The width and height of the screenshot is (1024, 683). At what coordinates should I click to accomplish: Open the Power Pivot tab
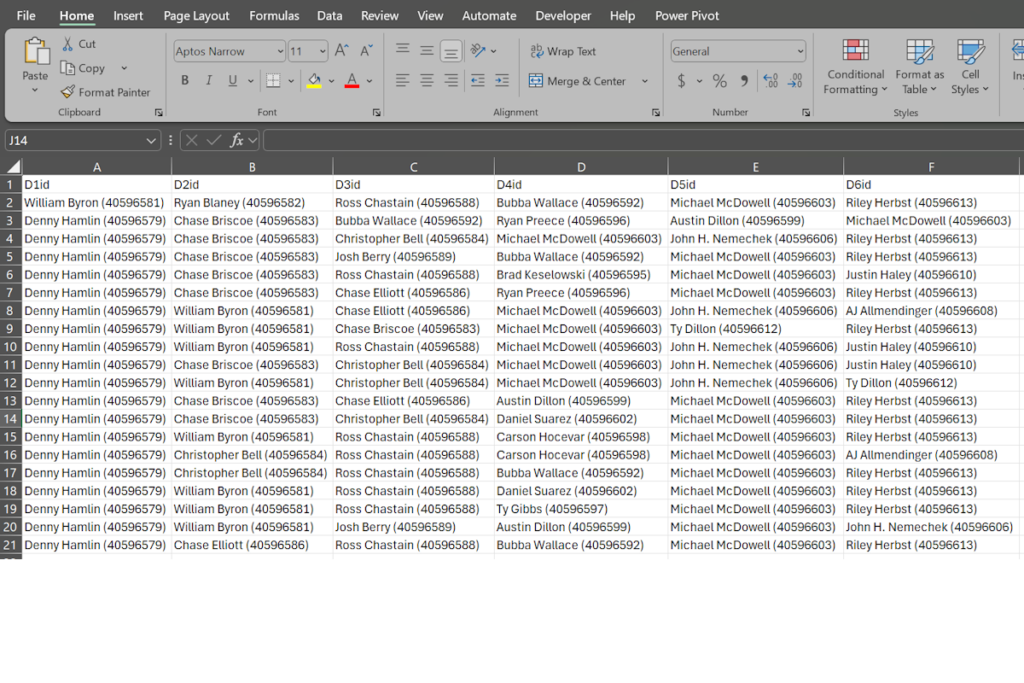[687, 16]
